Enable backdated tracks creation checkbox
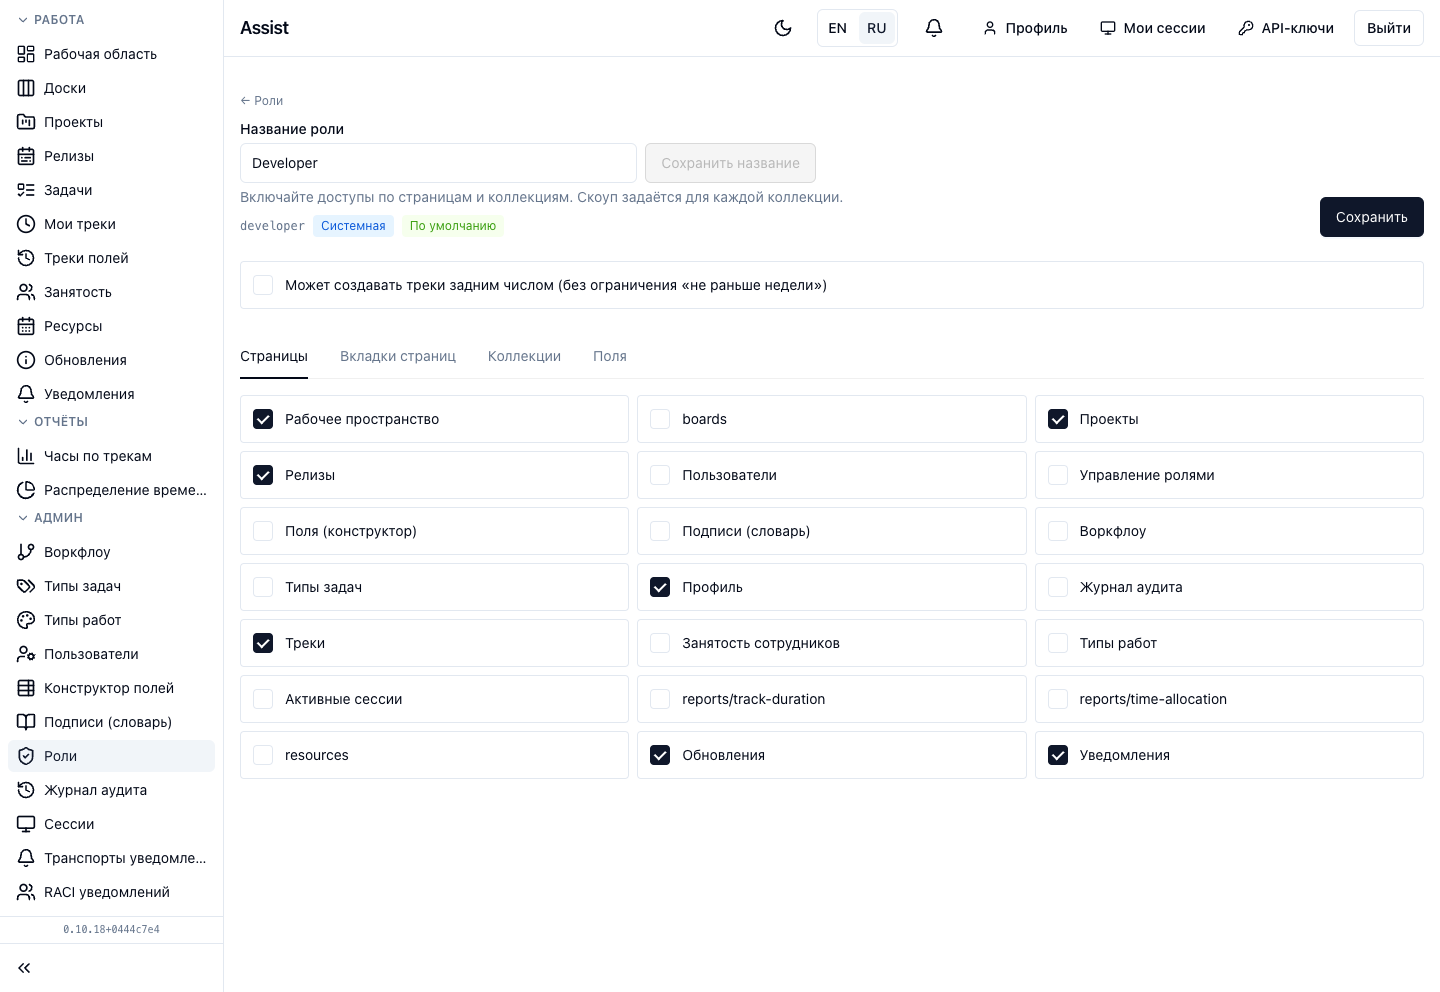Viewport: 1440px width, 992px height. tap(263, 285)
